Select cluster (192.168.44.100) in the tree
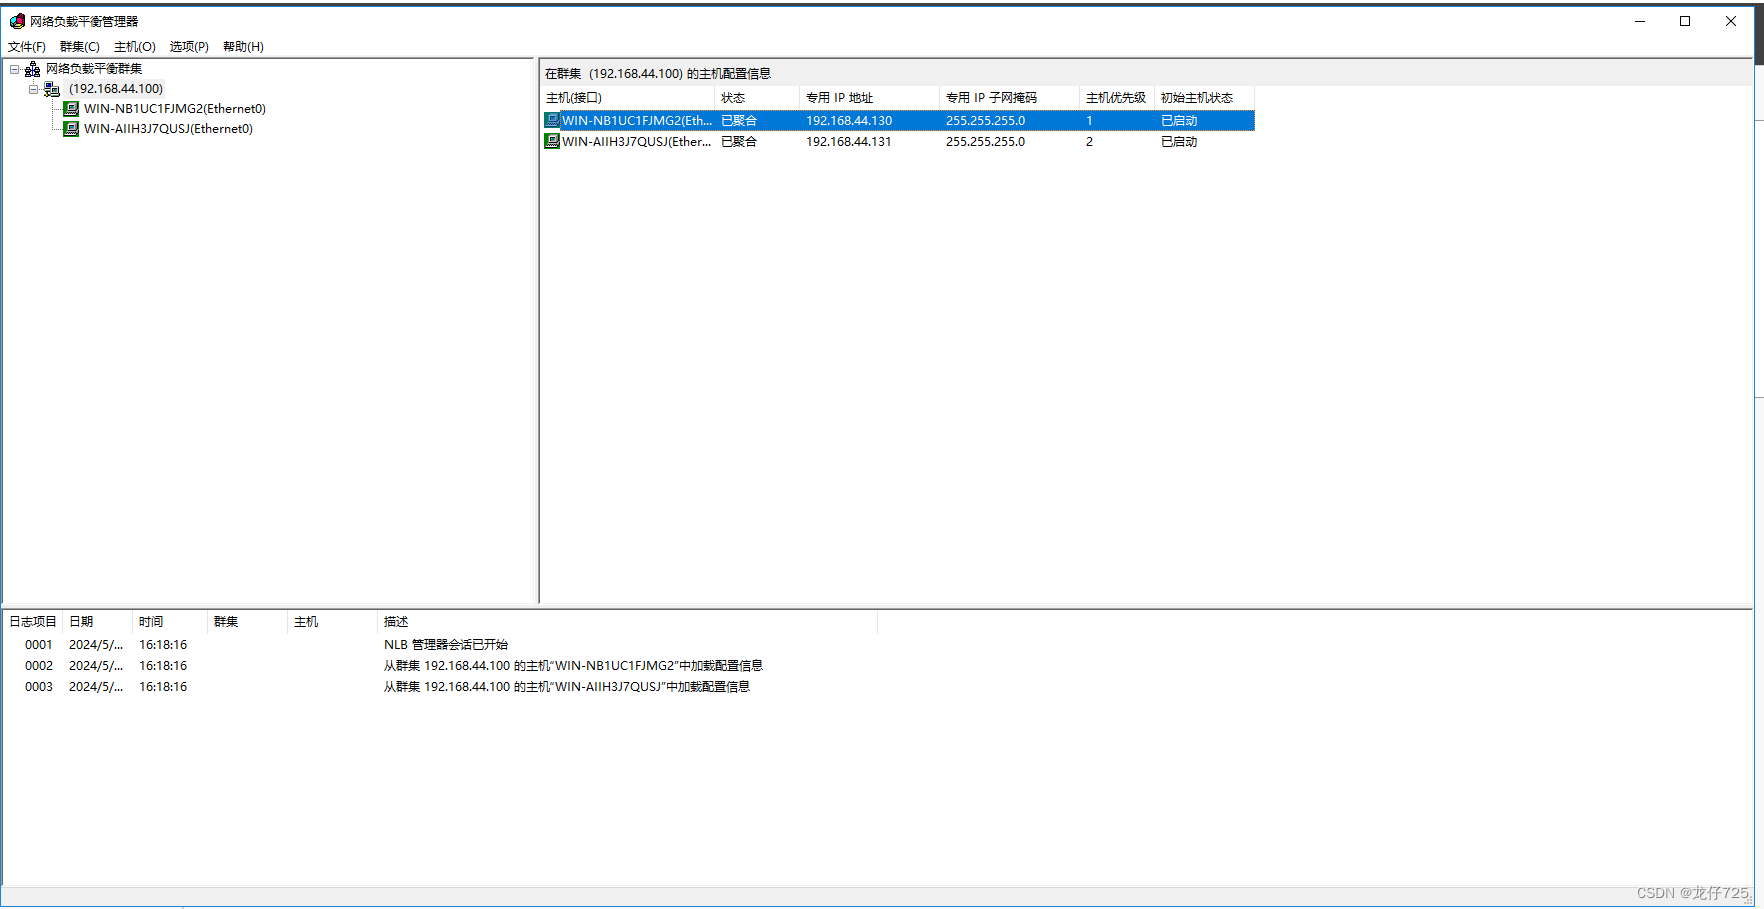1764x909 pixels. tap(116, 89)
